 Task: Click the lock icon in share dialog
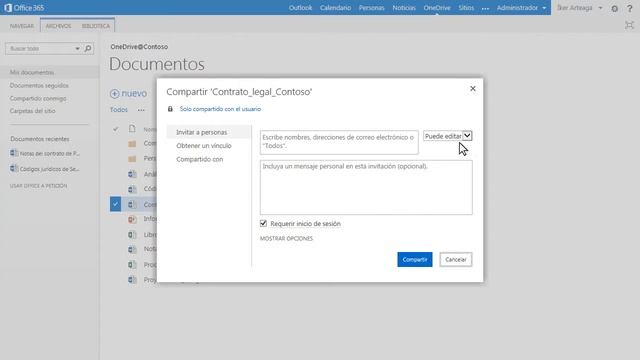pos(170,109)
